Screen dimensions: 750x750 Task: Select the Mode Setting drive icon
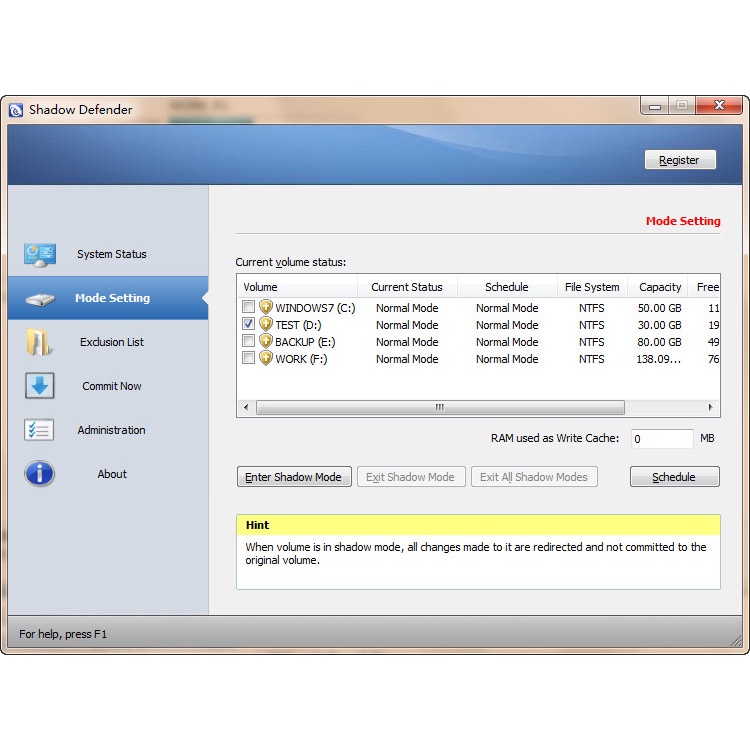coord(40,299)
